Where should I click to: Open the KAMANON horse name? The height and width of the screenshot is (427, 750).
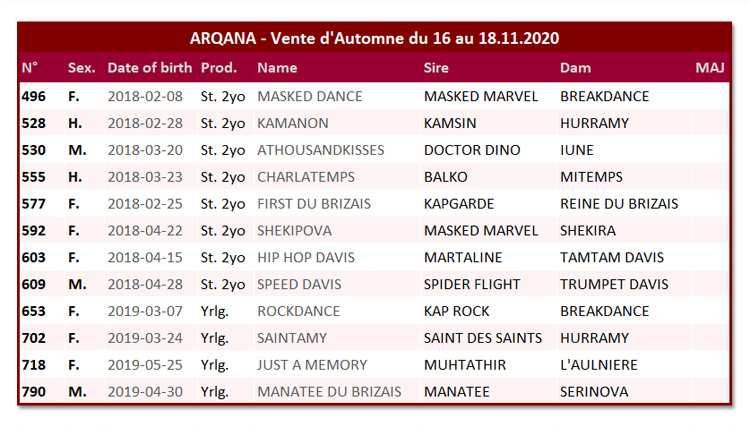pos(293,123)
